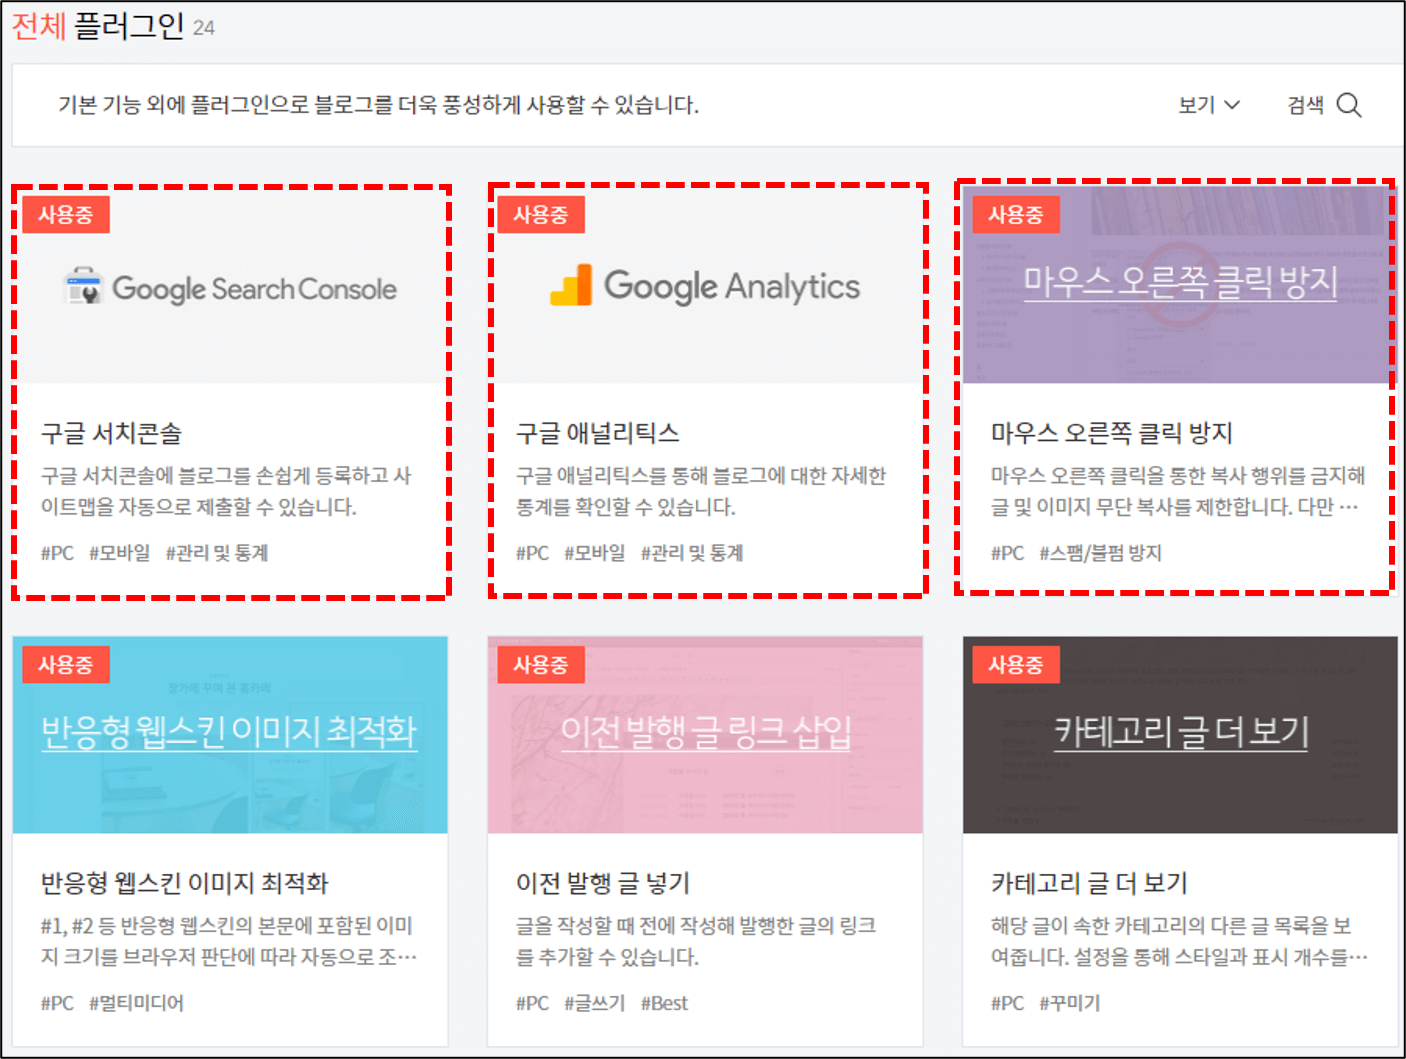The image size is (1406, 1059).
Task: Toggle 사용중 badge on 구글 서치콘솔 plugin
Action: pos(65,213)
